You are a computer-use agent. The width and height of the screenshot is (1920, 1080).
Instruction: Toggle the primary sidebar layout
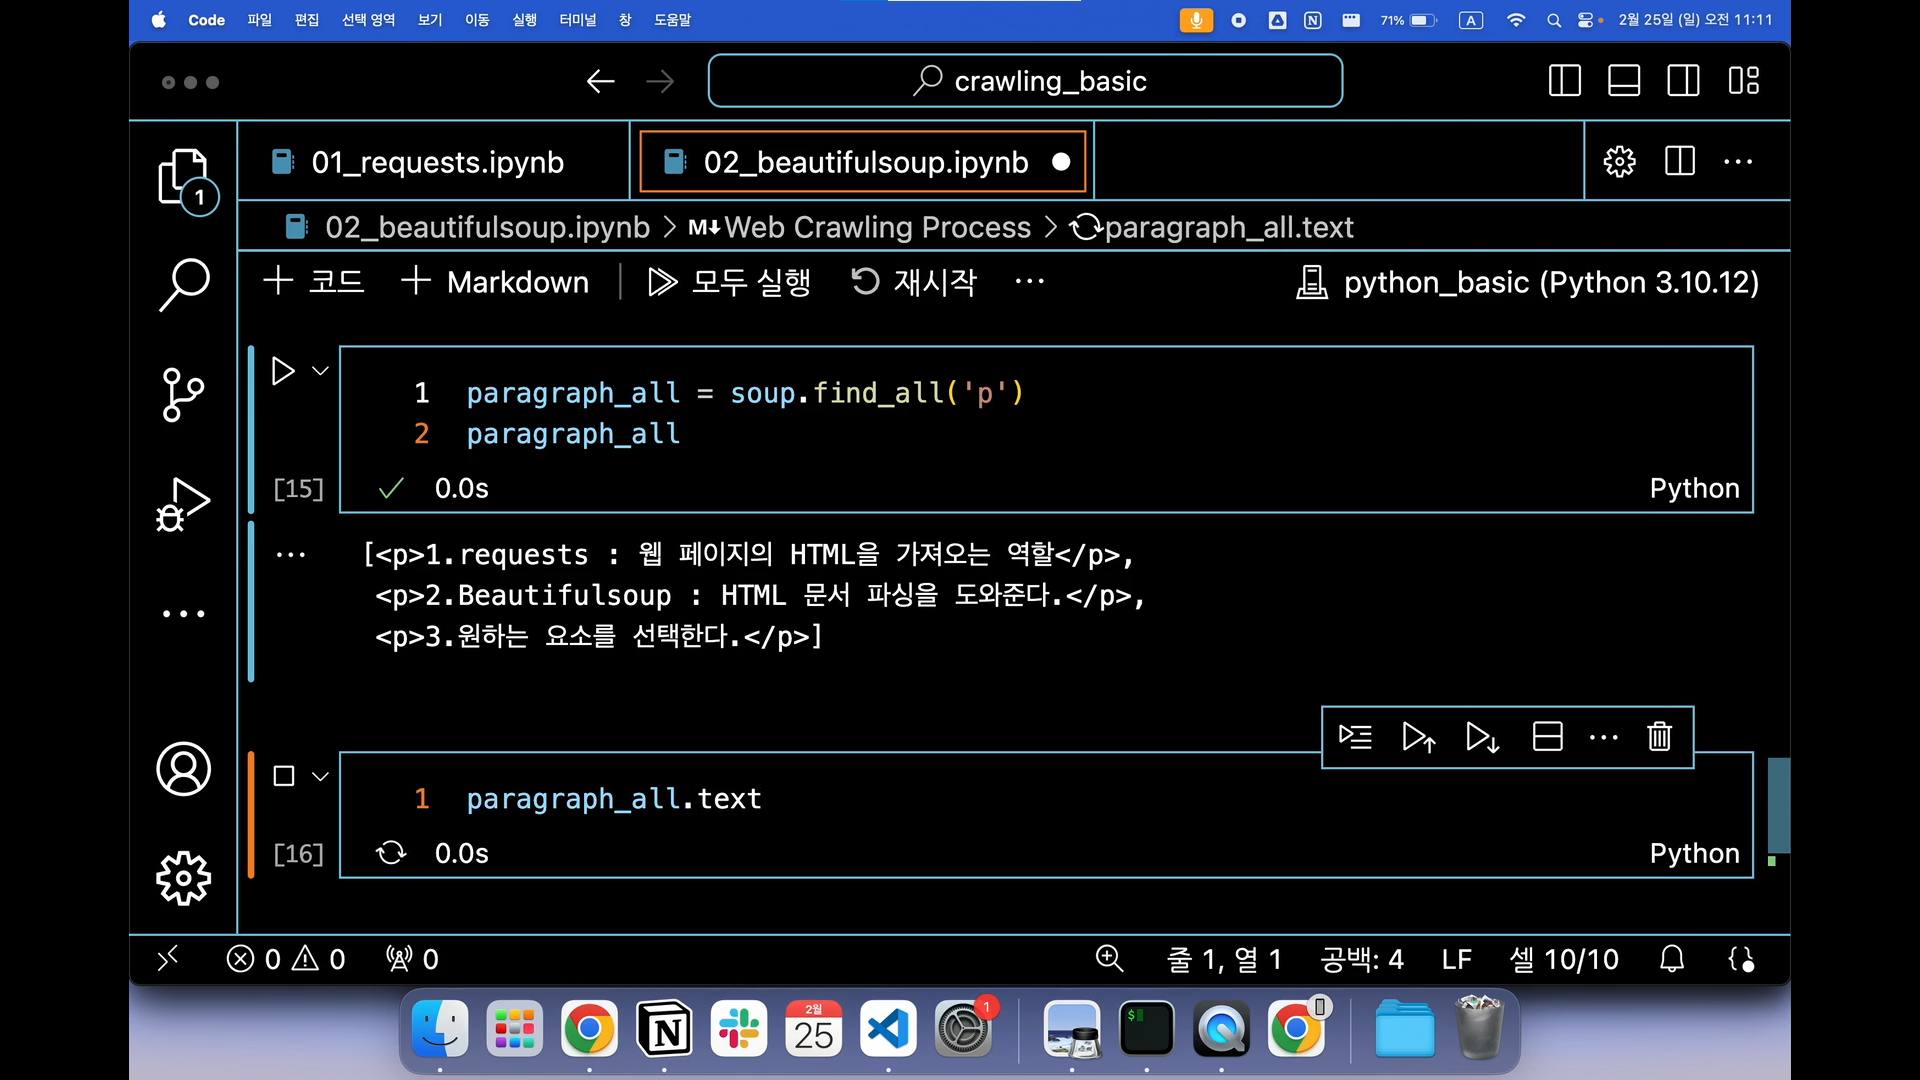point(1564,81)
